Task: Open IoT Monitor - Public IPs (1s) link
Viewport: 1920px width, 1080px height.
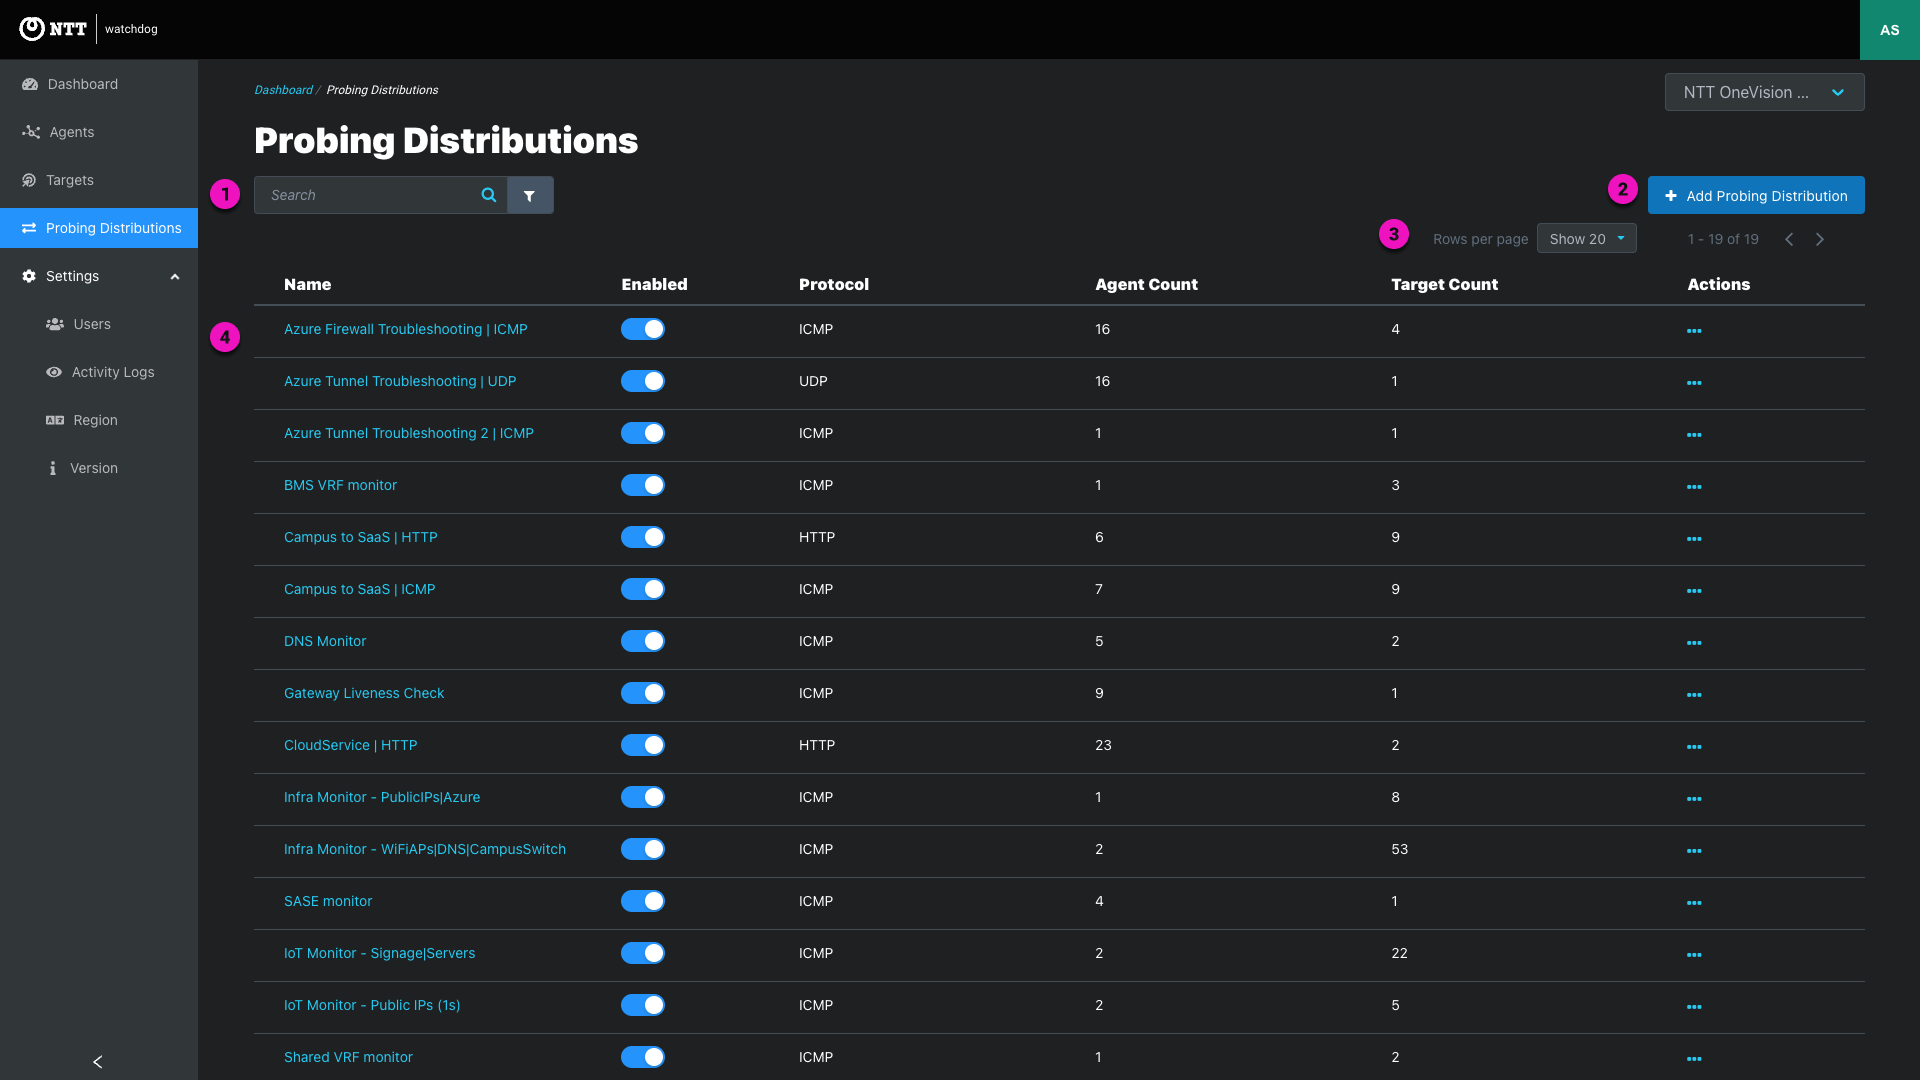Action: click(x=372, y=1005)
